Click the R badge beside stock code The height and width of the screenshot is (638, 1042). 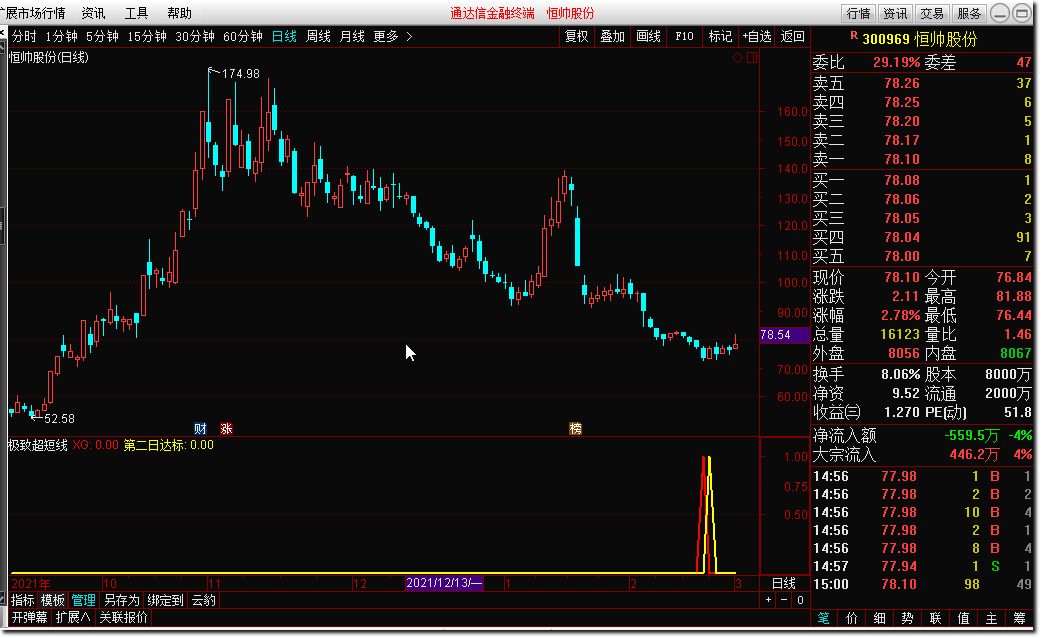[x=854, y=36]
